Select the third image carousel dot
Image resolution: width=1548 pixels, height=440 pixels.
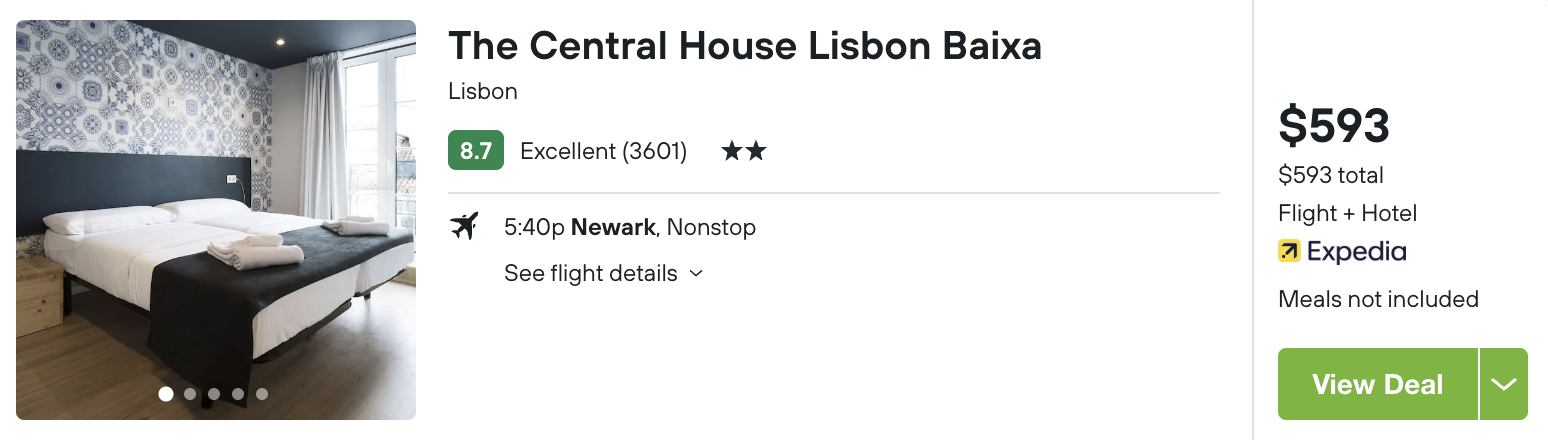click(x=214, y=394)
